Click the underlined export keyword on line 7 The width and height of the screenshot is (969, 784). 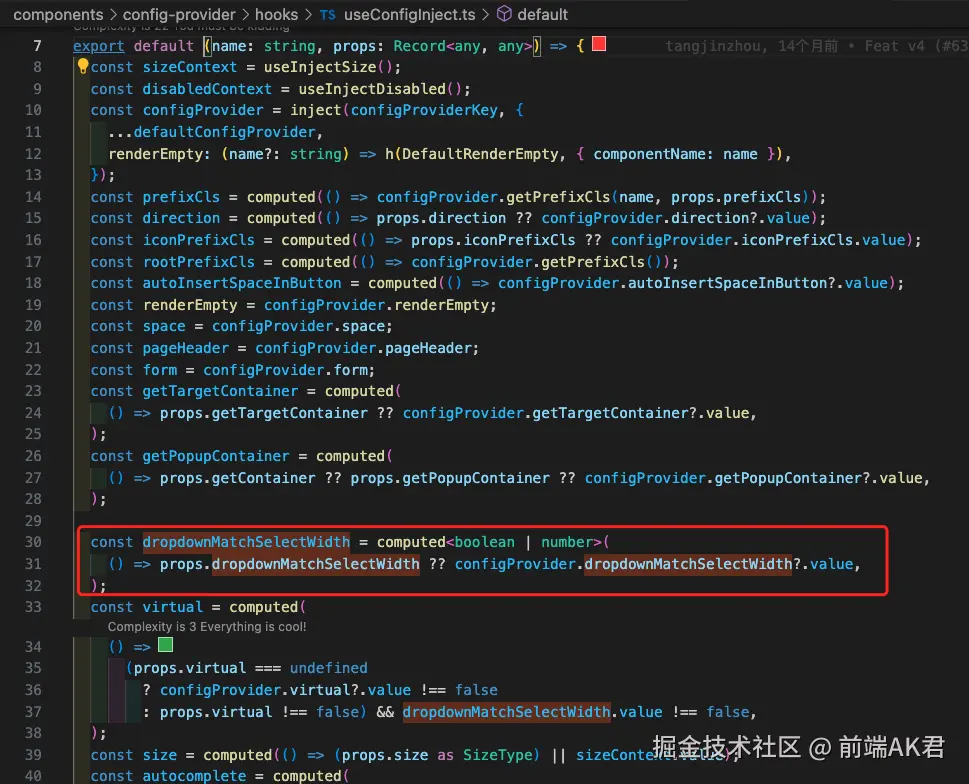pyautogui.click(x=98, y=46)
